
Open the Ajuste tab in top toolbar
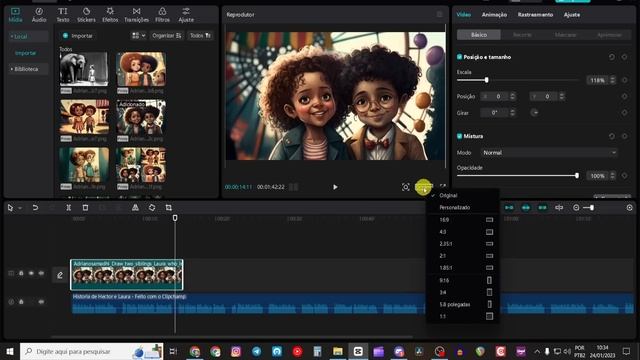click(186, 15)
